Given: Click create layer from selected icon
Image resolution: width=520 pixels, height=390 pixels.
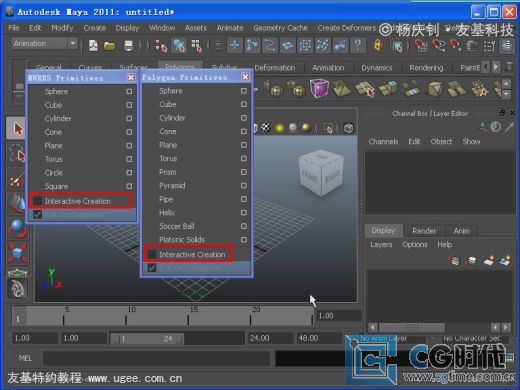Looking at the screenshot, I should 505,261.
